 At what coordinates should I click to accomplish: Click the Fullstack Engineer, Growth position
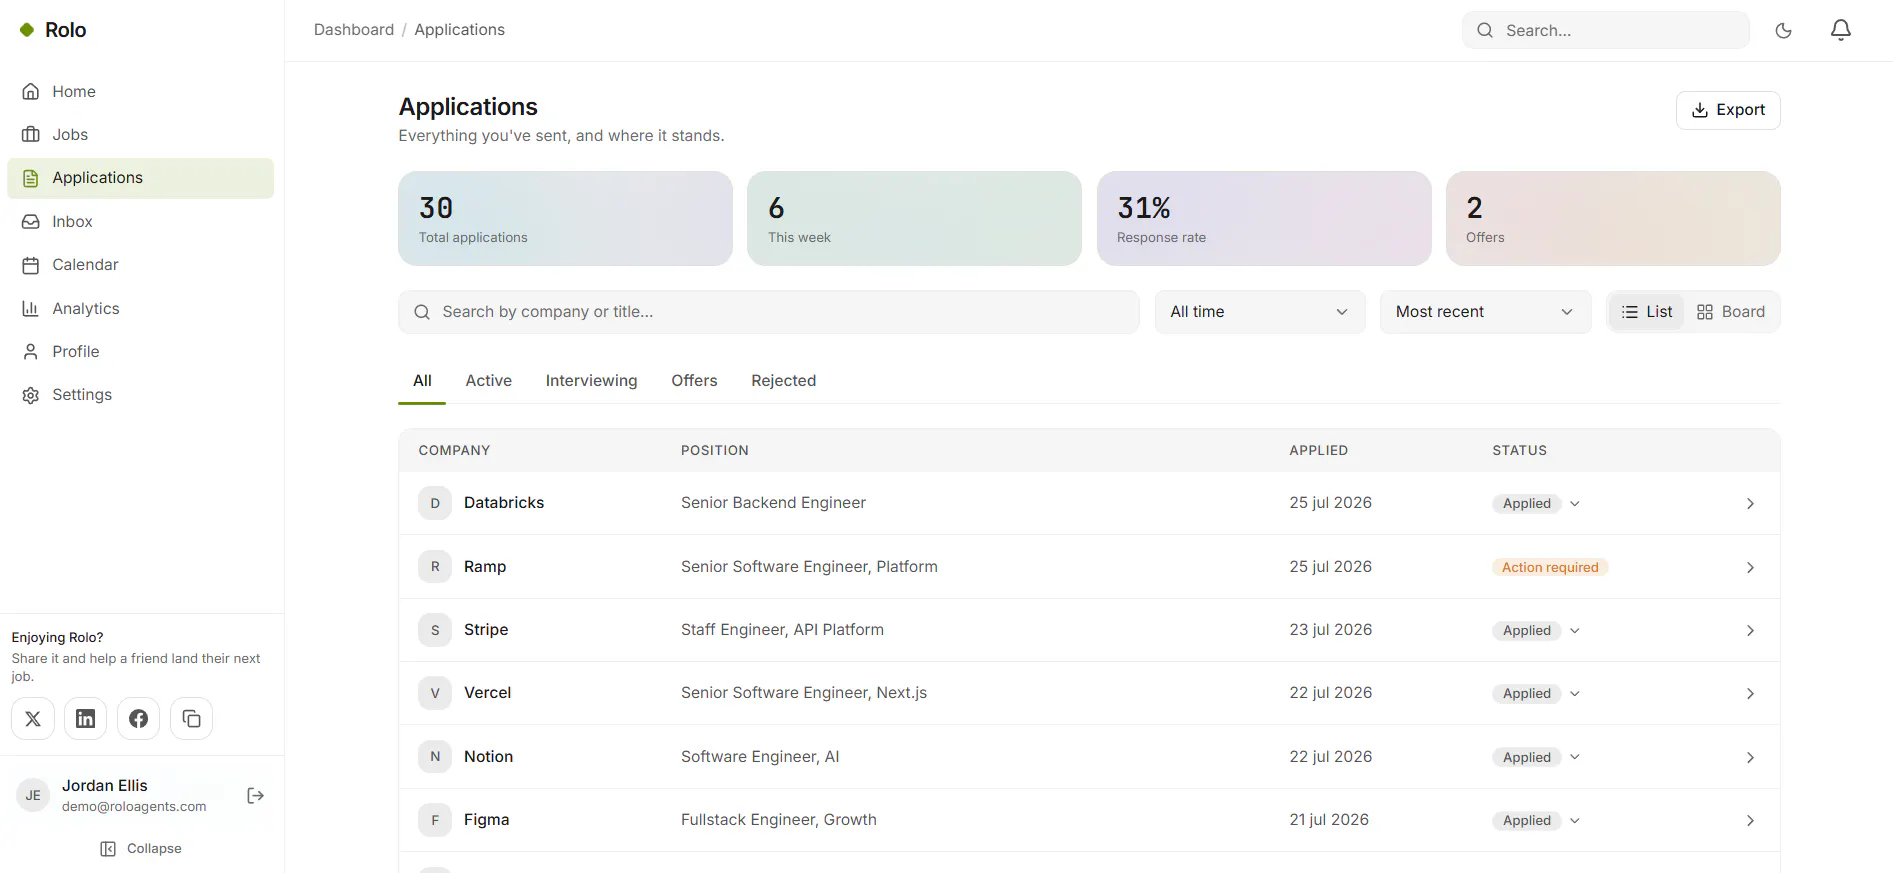[779, 820]
